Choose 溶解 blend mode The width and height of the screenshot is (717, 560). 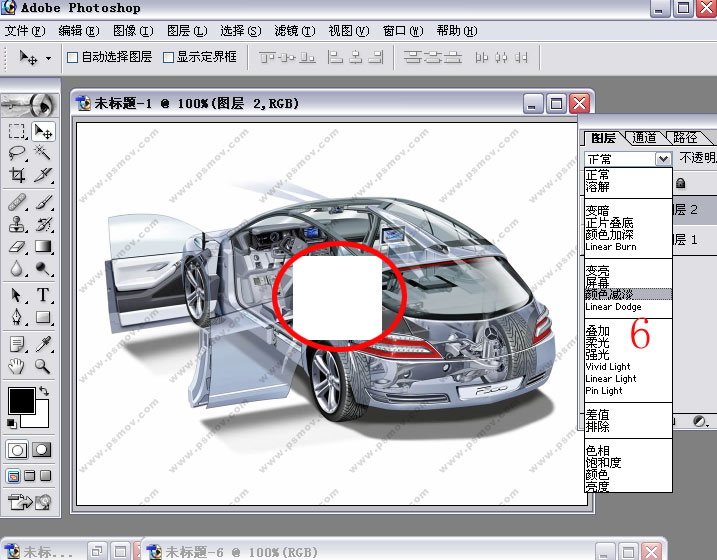coord(598,187)
